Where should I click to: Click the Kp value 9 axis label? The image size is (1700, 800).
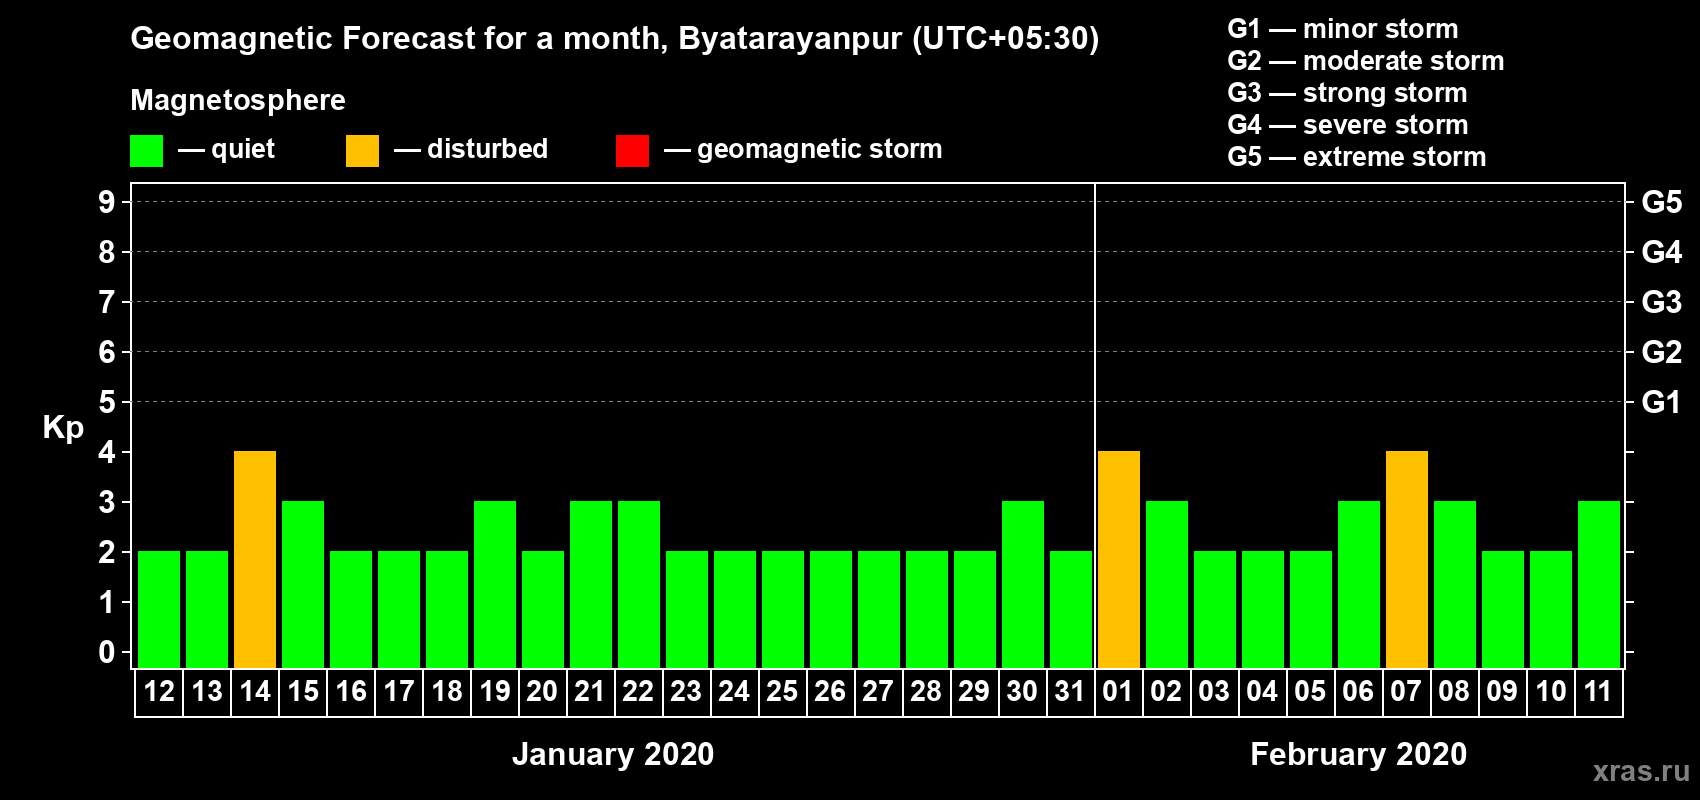[107, 202]
